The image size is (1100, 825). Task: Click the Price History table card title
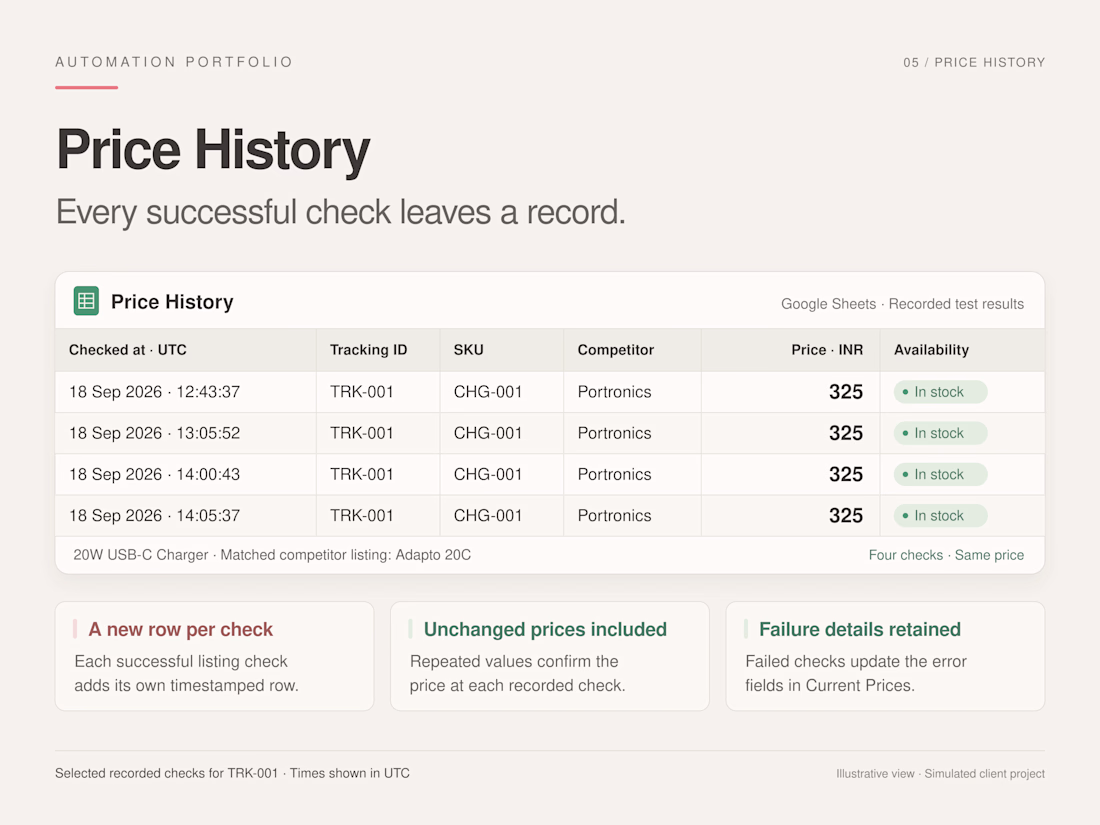172,302
